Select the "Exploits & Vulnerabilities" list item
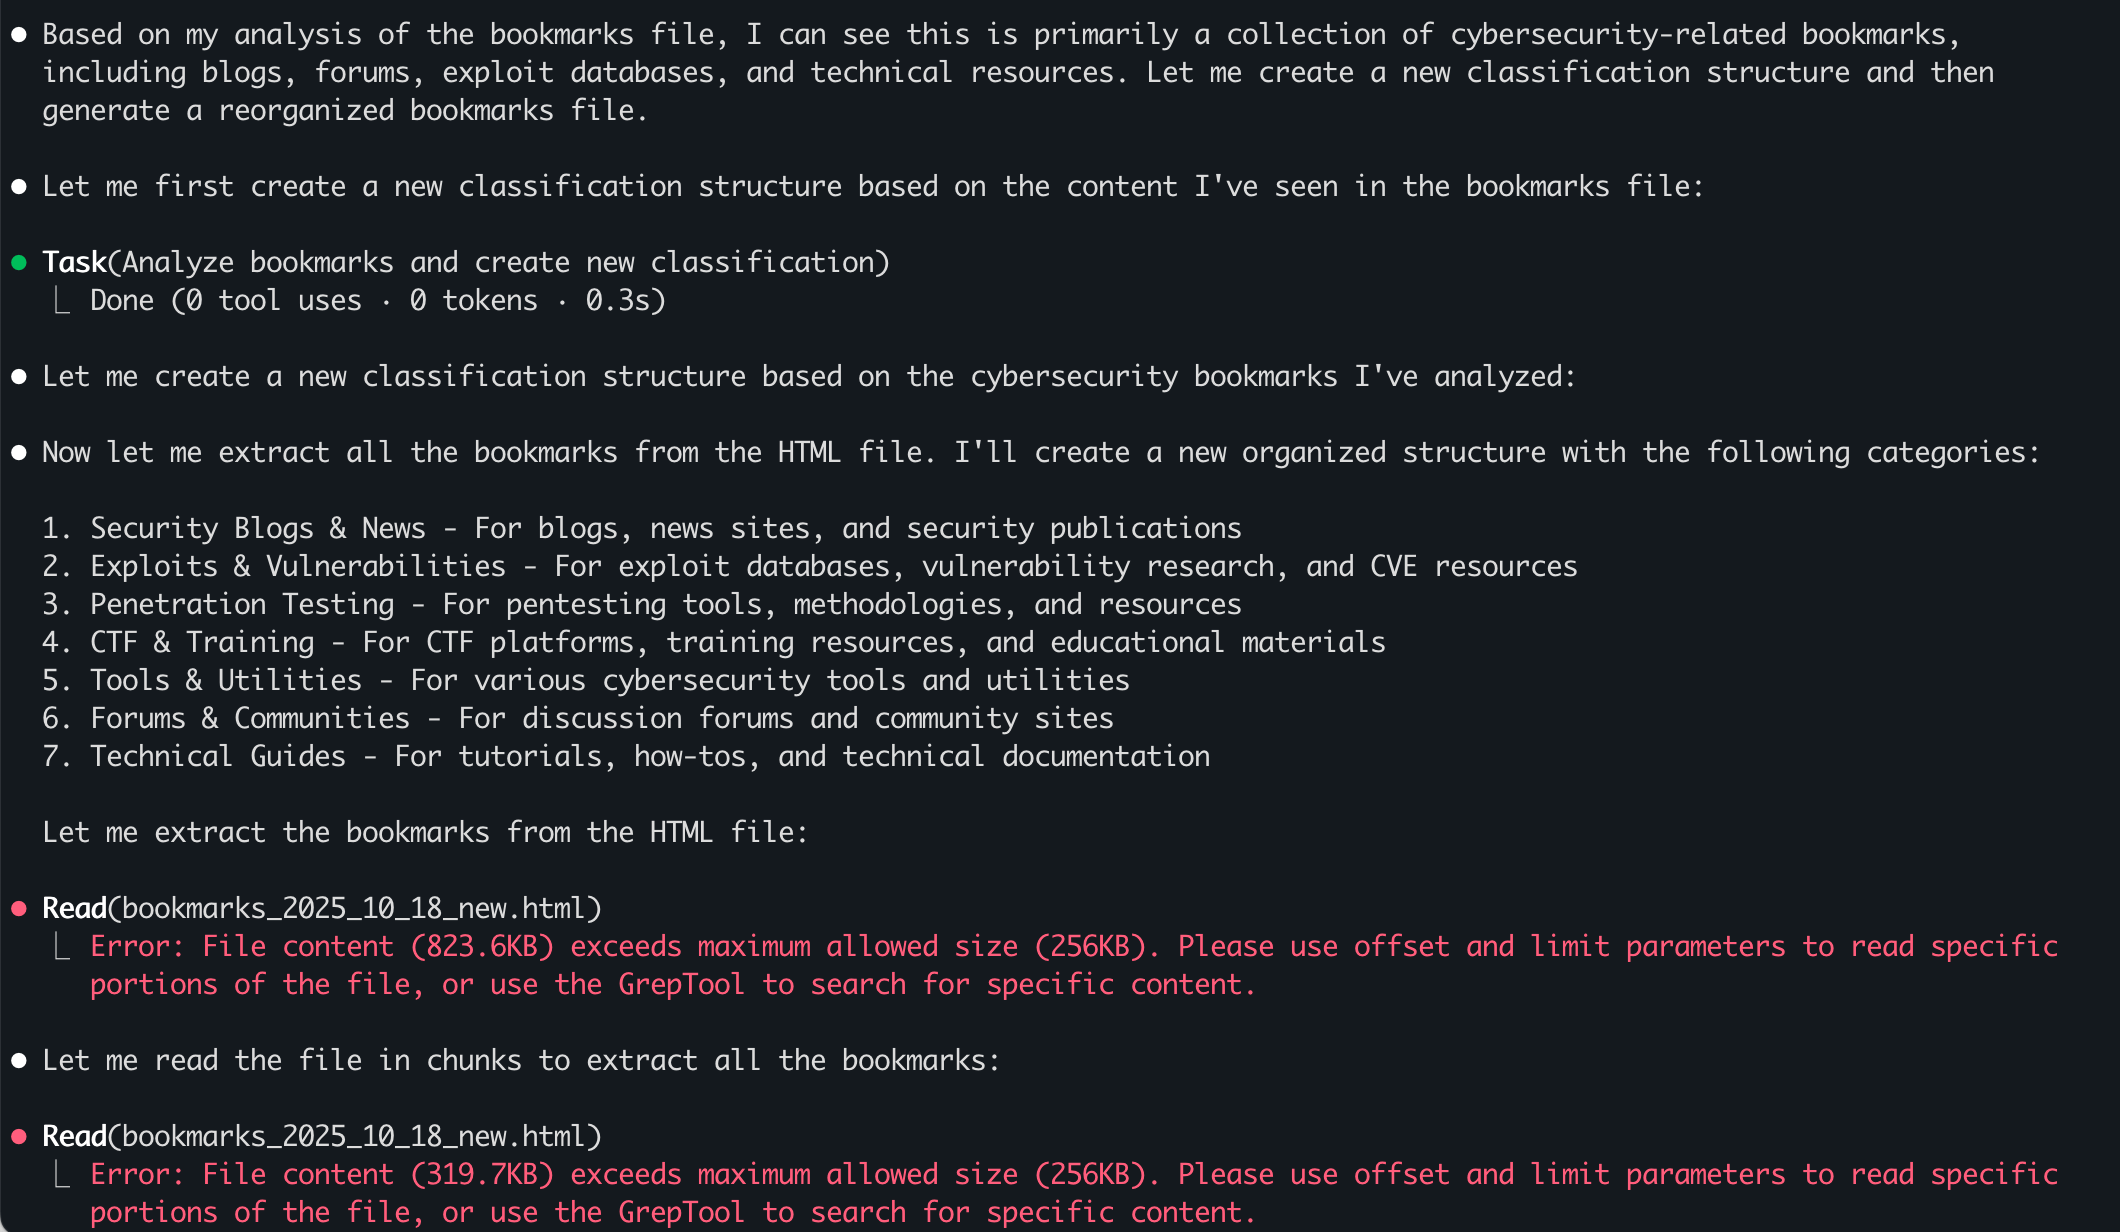2120x1232 pixels. 298,567
